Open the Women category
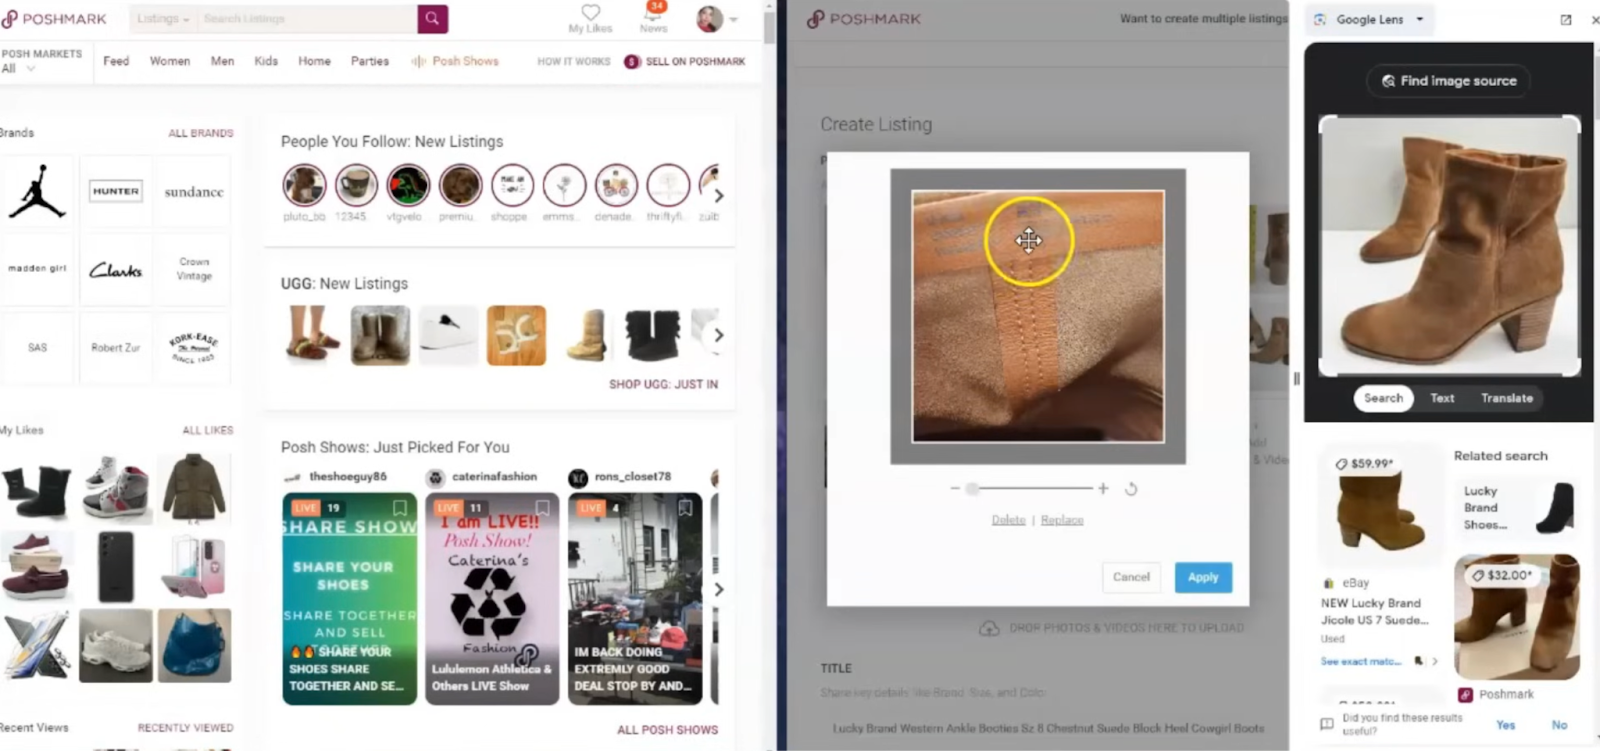 [170, 61]
